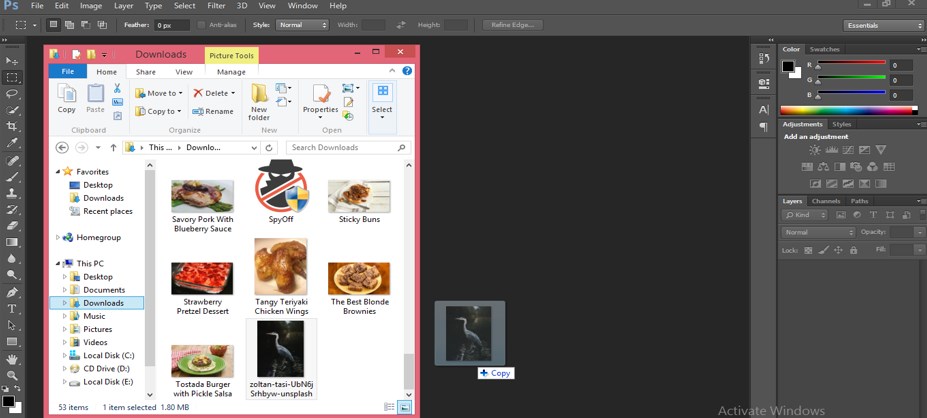This screenshot has height=418, width=927.
Task: Click the Explorer Help question mark icon
Action: click(407, 70)
